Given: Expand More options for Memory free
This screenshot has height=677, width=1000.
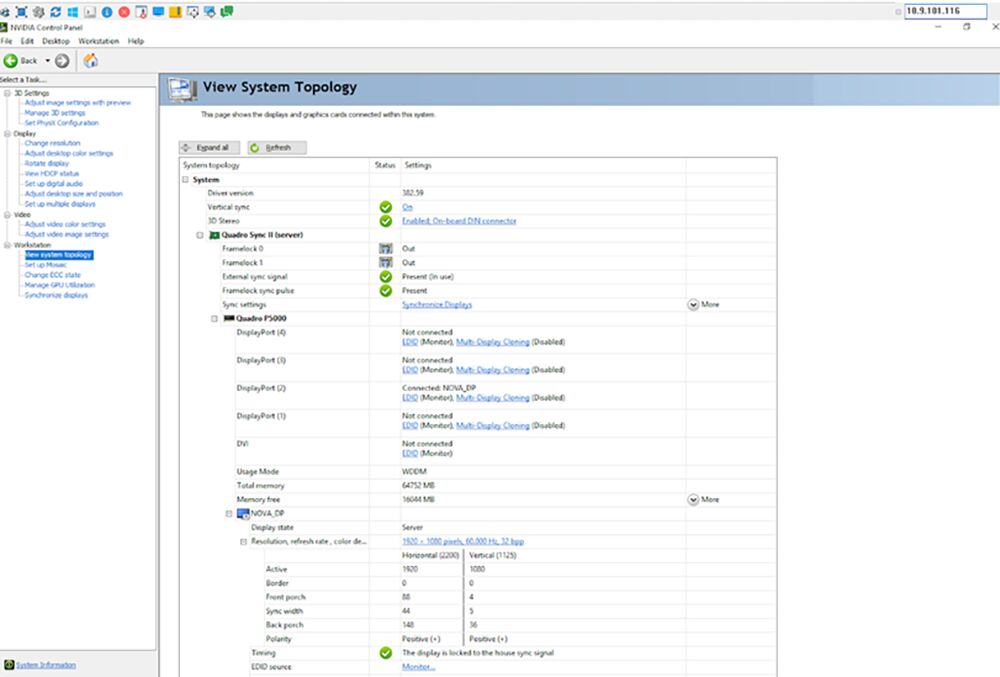Looking at the screenshot, I should click(x=703, y=500).
